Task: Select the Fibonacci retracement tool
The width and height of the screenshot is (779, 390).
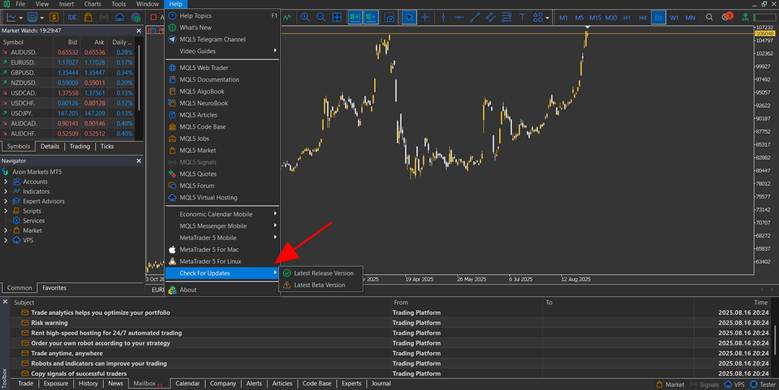Action: tap(506, 17)
